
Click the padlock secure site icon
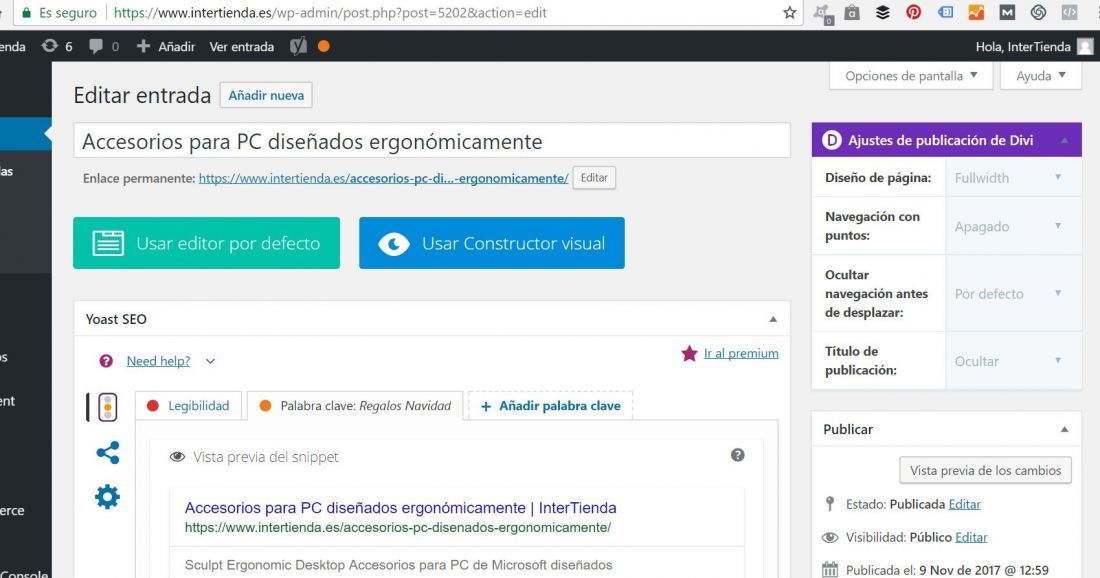tap(27, 13)
